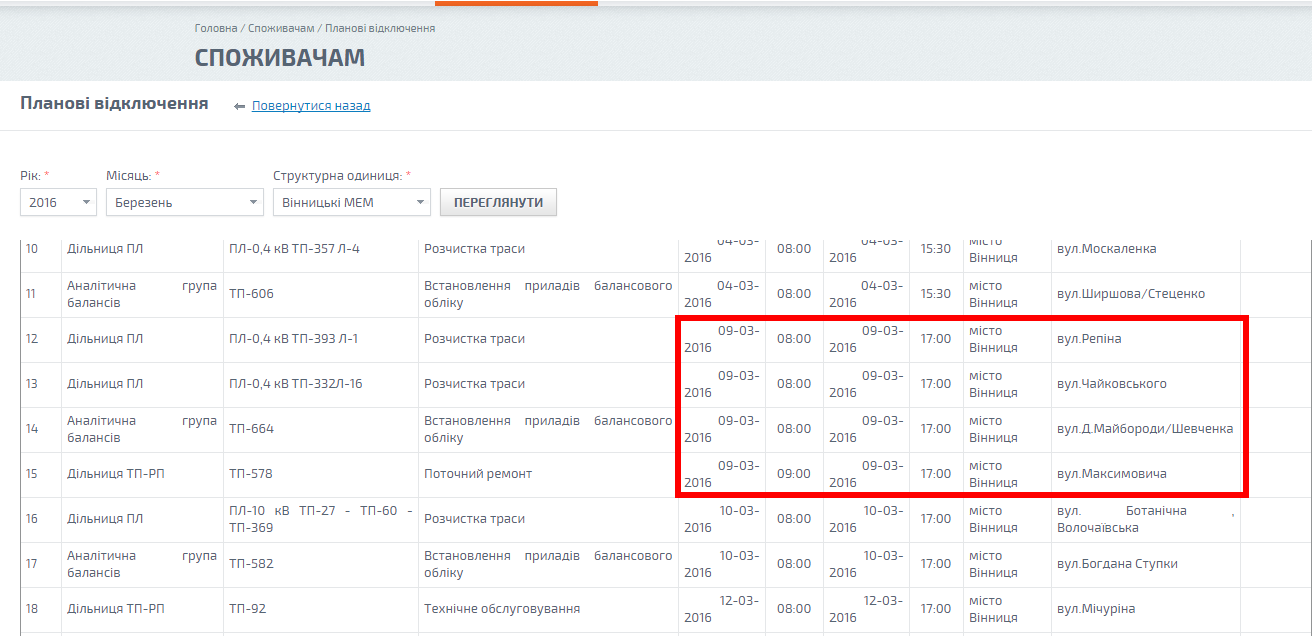Select row 15 Дільниця ТП-РП cell
Screen dimensions: 1312x636
(116, 474)
